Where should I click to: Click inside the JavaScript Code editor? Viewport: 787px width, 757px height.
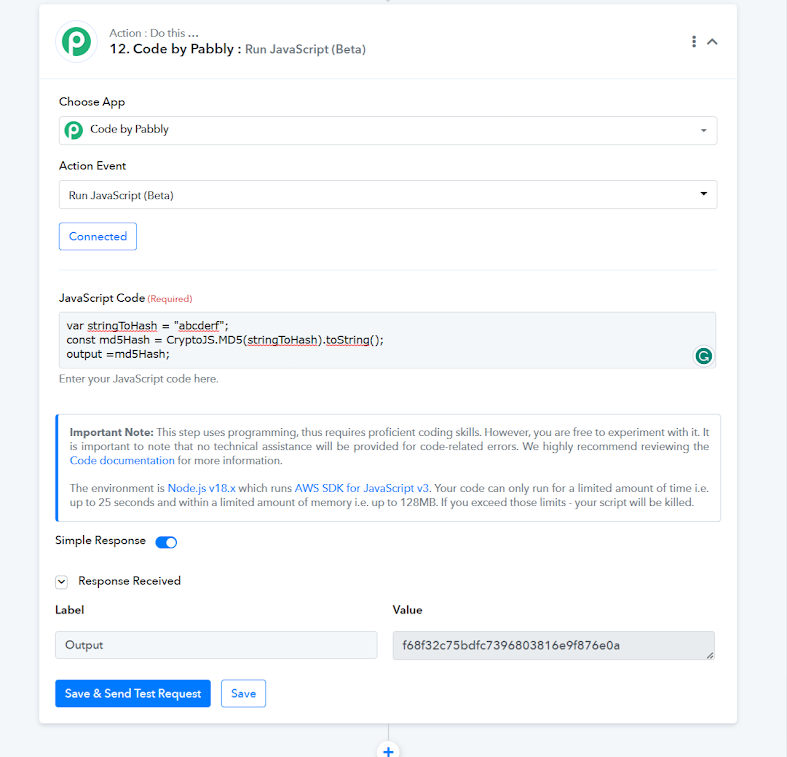(x=387, y=340)
